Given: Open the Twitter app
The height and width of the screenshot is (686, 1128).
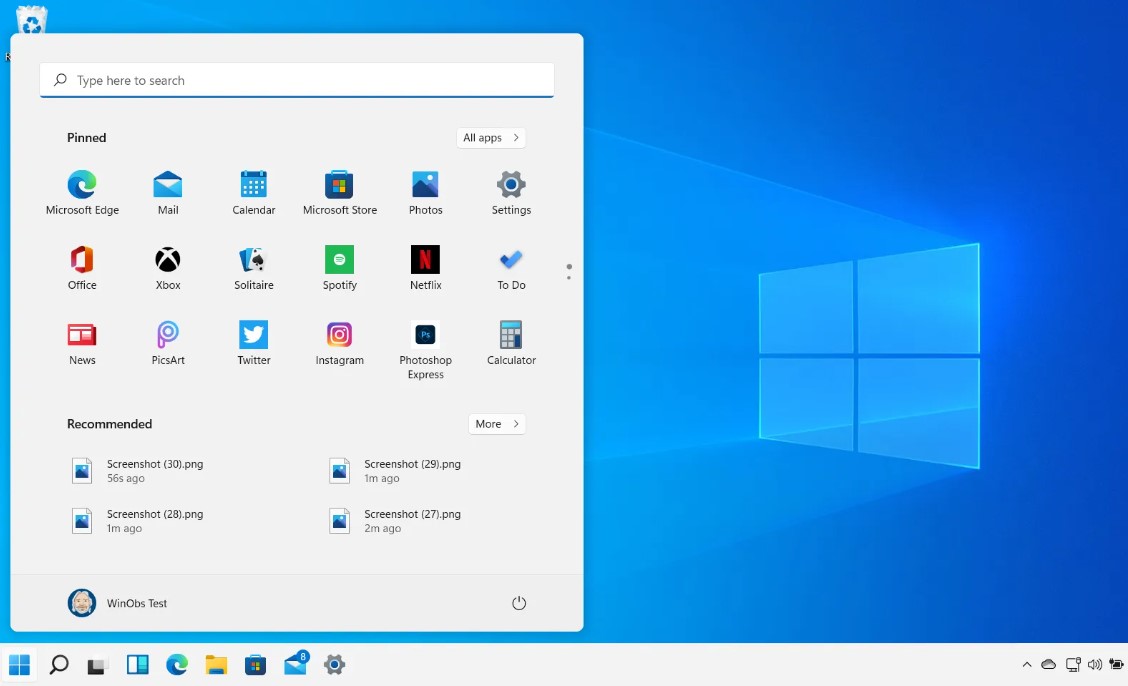Looking at the screenshot, I should tap(253, 344).
